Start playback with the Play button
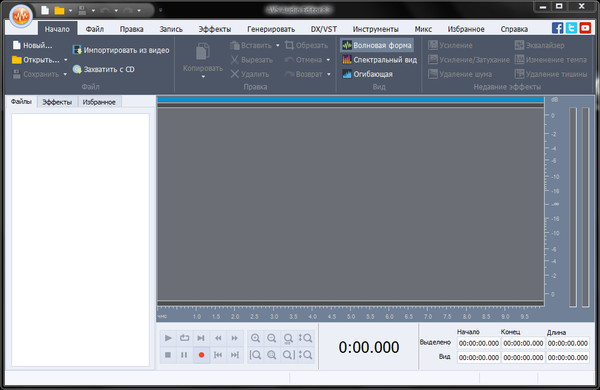This screenshot has height=390, width=600. pos(168,338)
